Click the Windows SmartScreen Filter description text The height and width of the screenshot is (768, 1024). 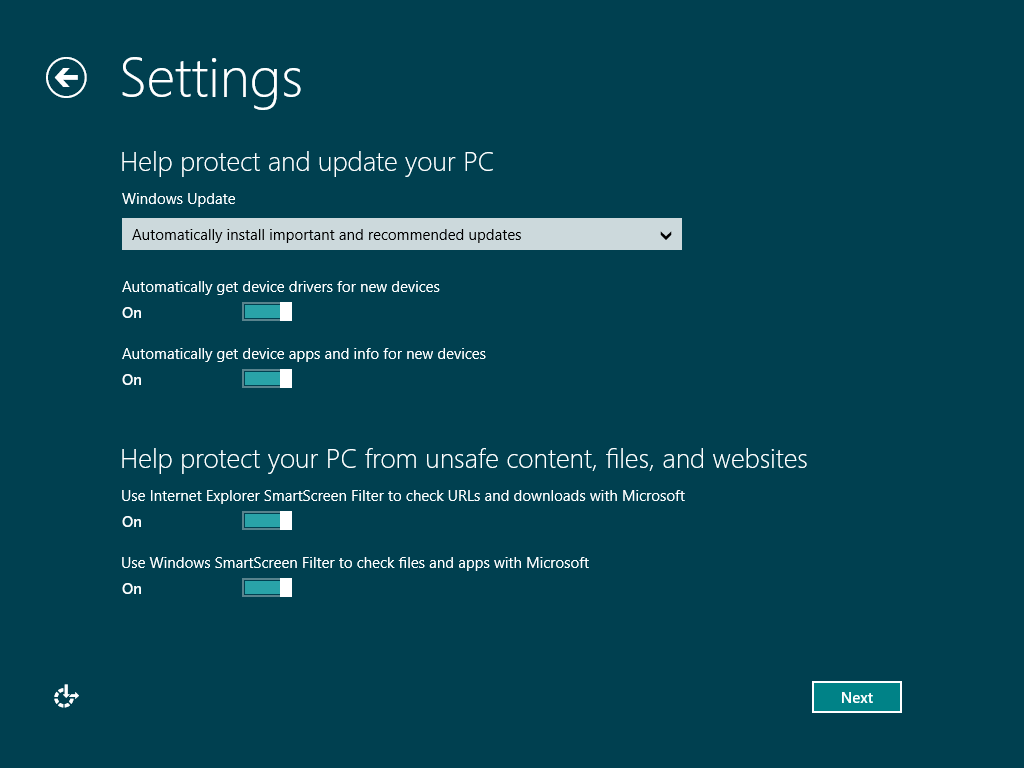click(x=355, y=563)
